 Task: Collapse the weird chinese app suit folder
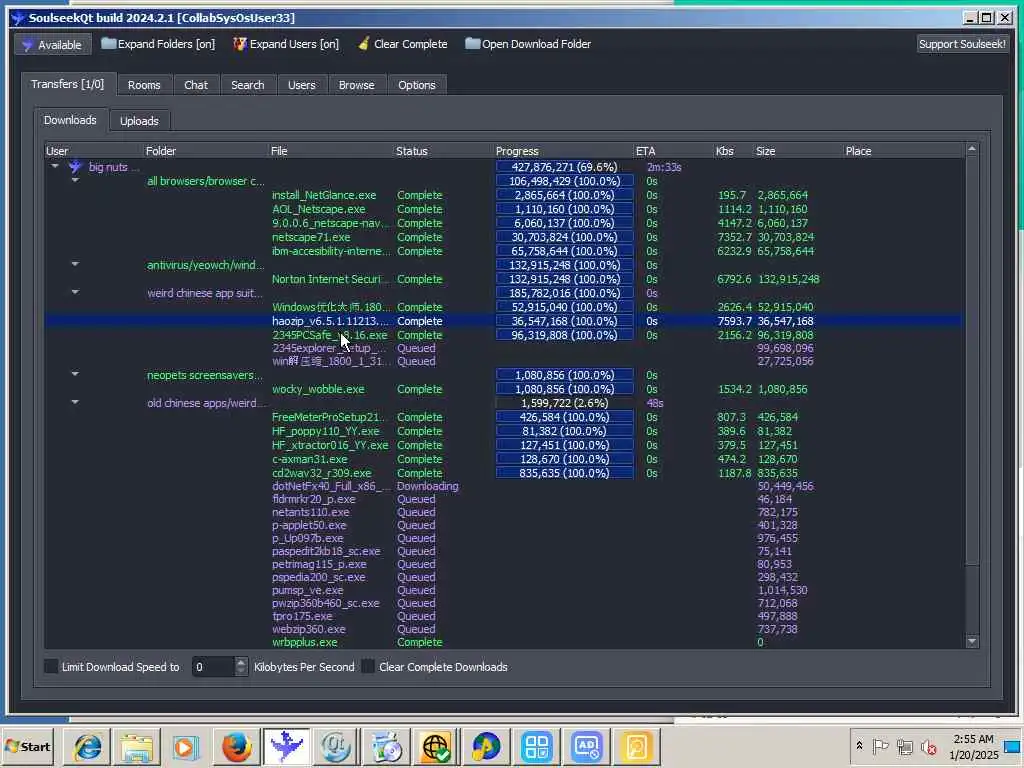75,293
